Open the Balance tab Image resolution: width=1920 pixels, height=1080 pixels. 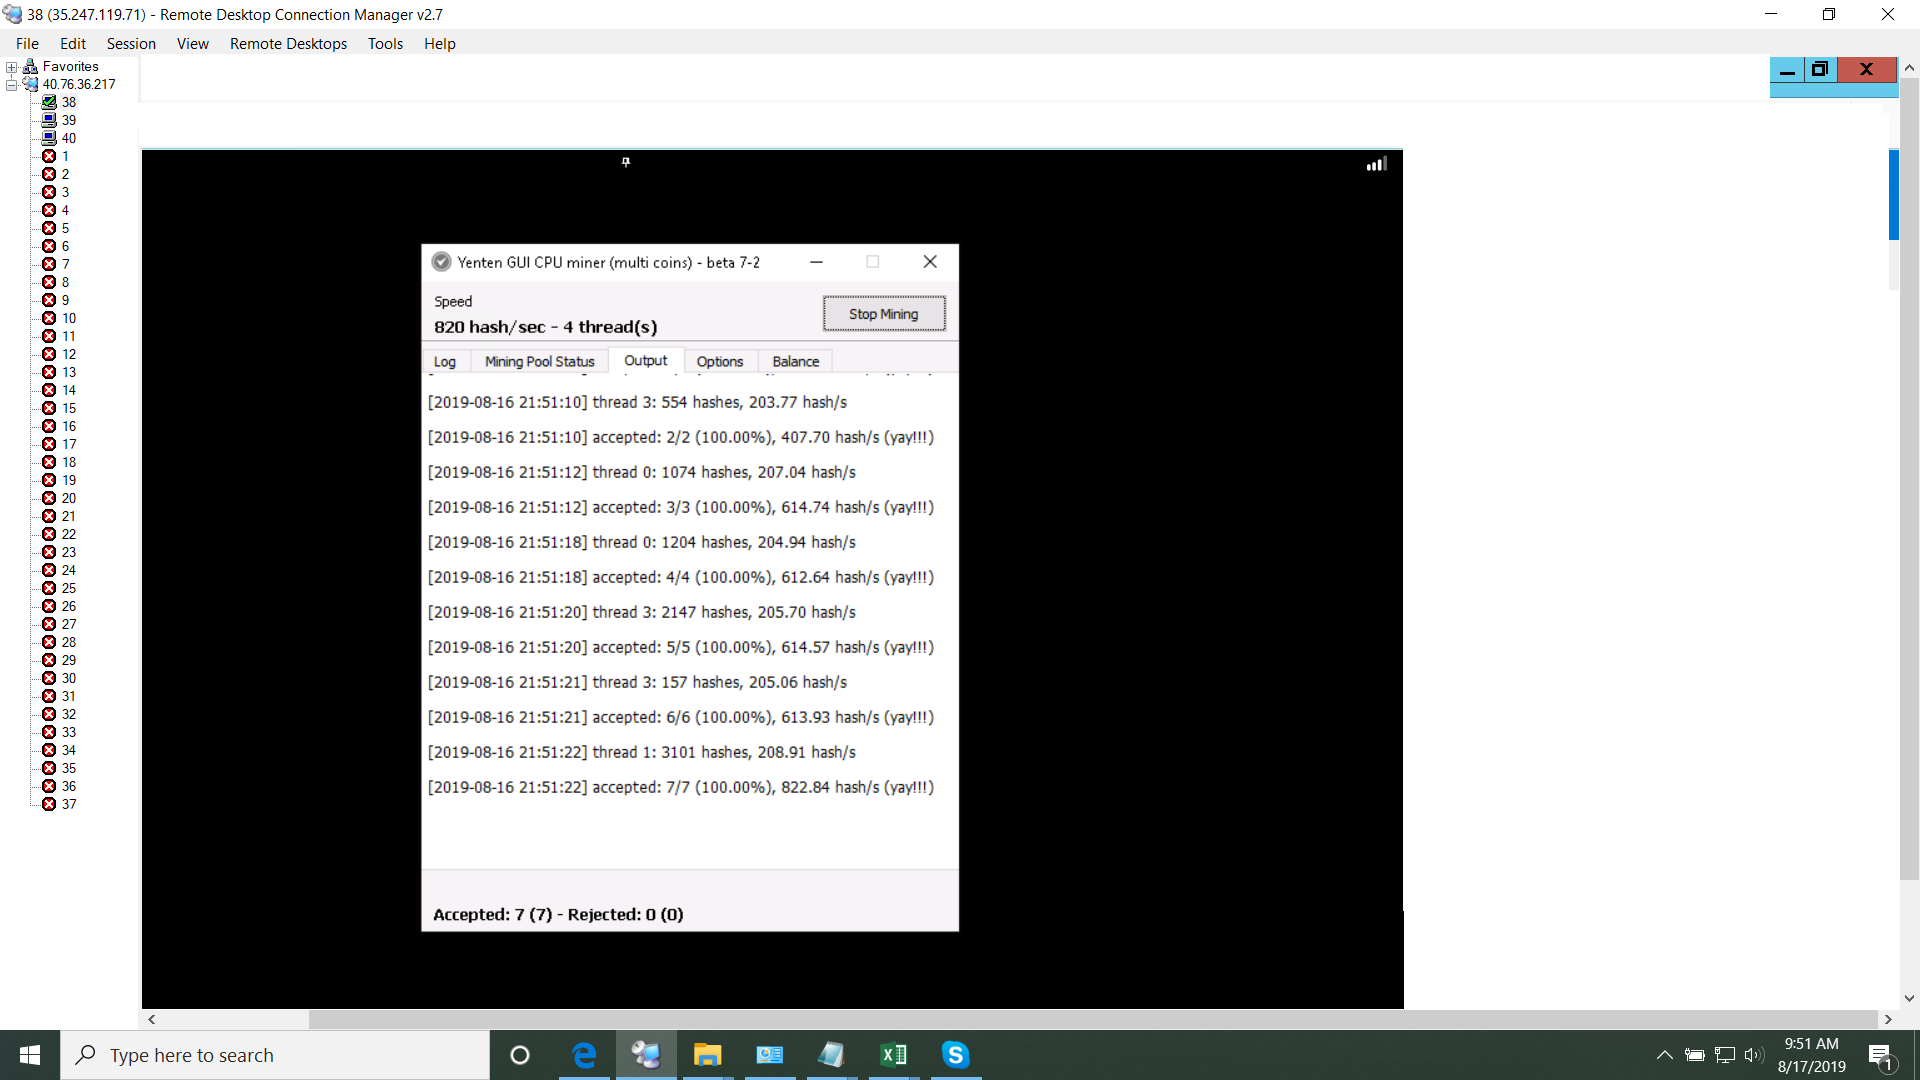point(795,361)
